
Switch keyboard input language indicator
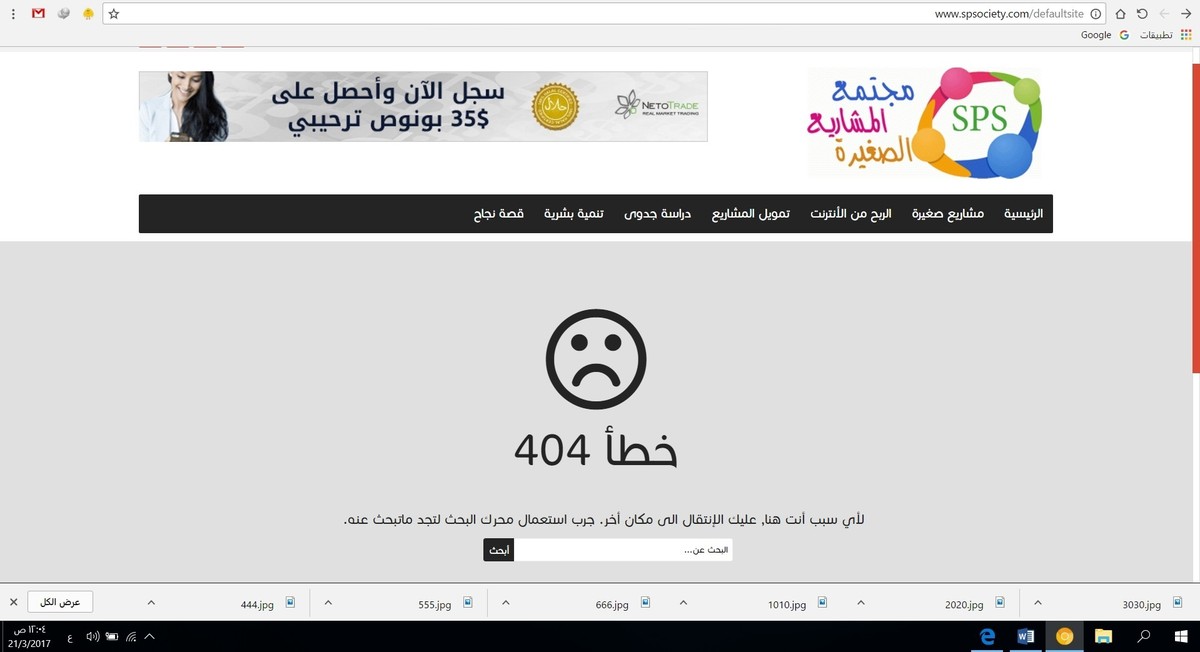click(x=69, y=637)
